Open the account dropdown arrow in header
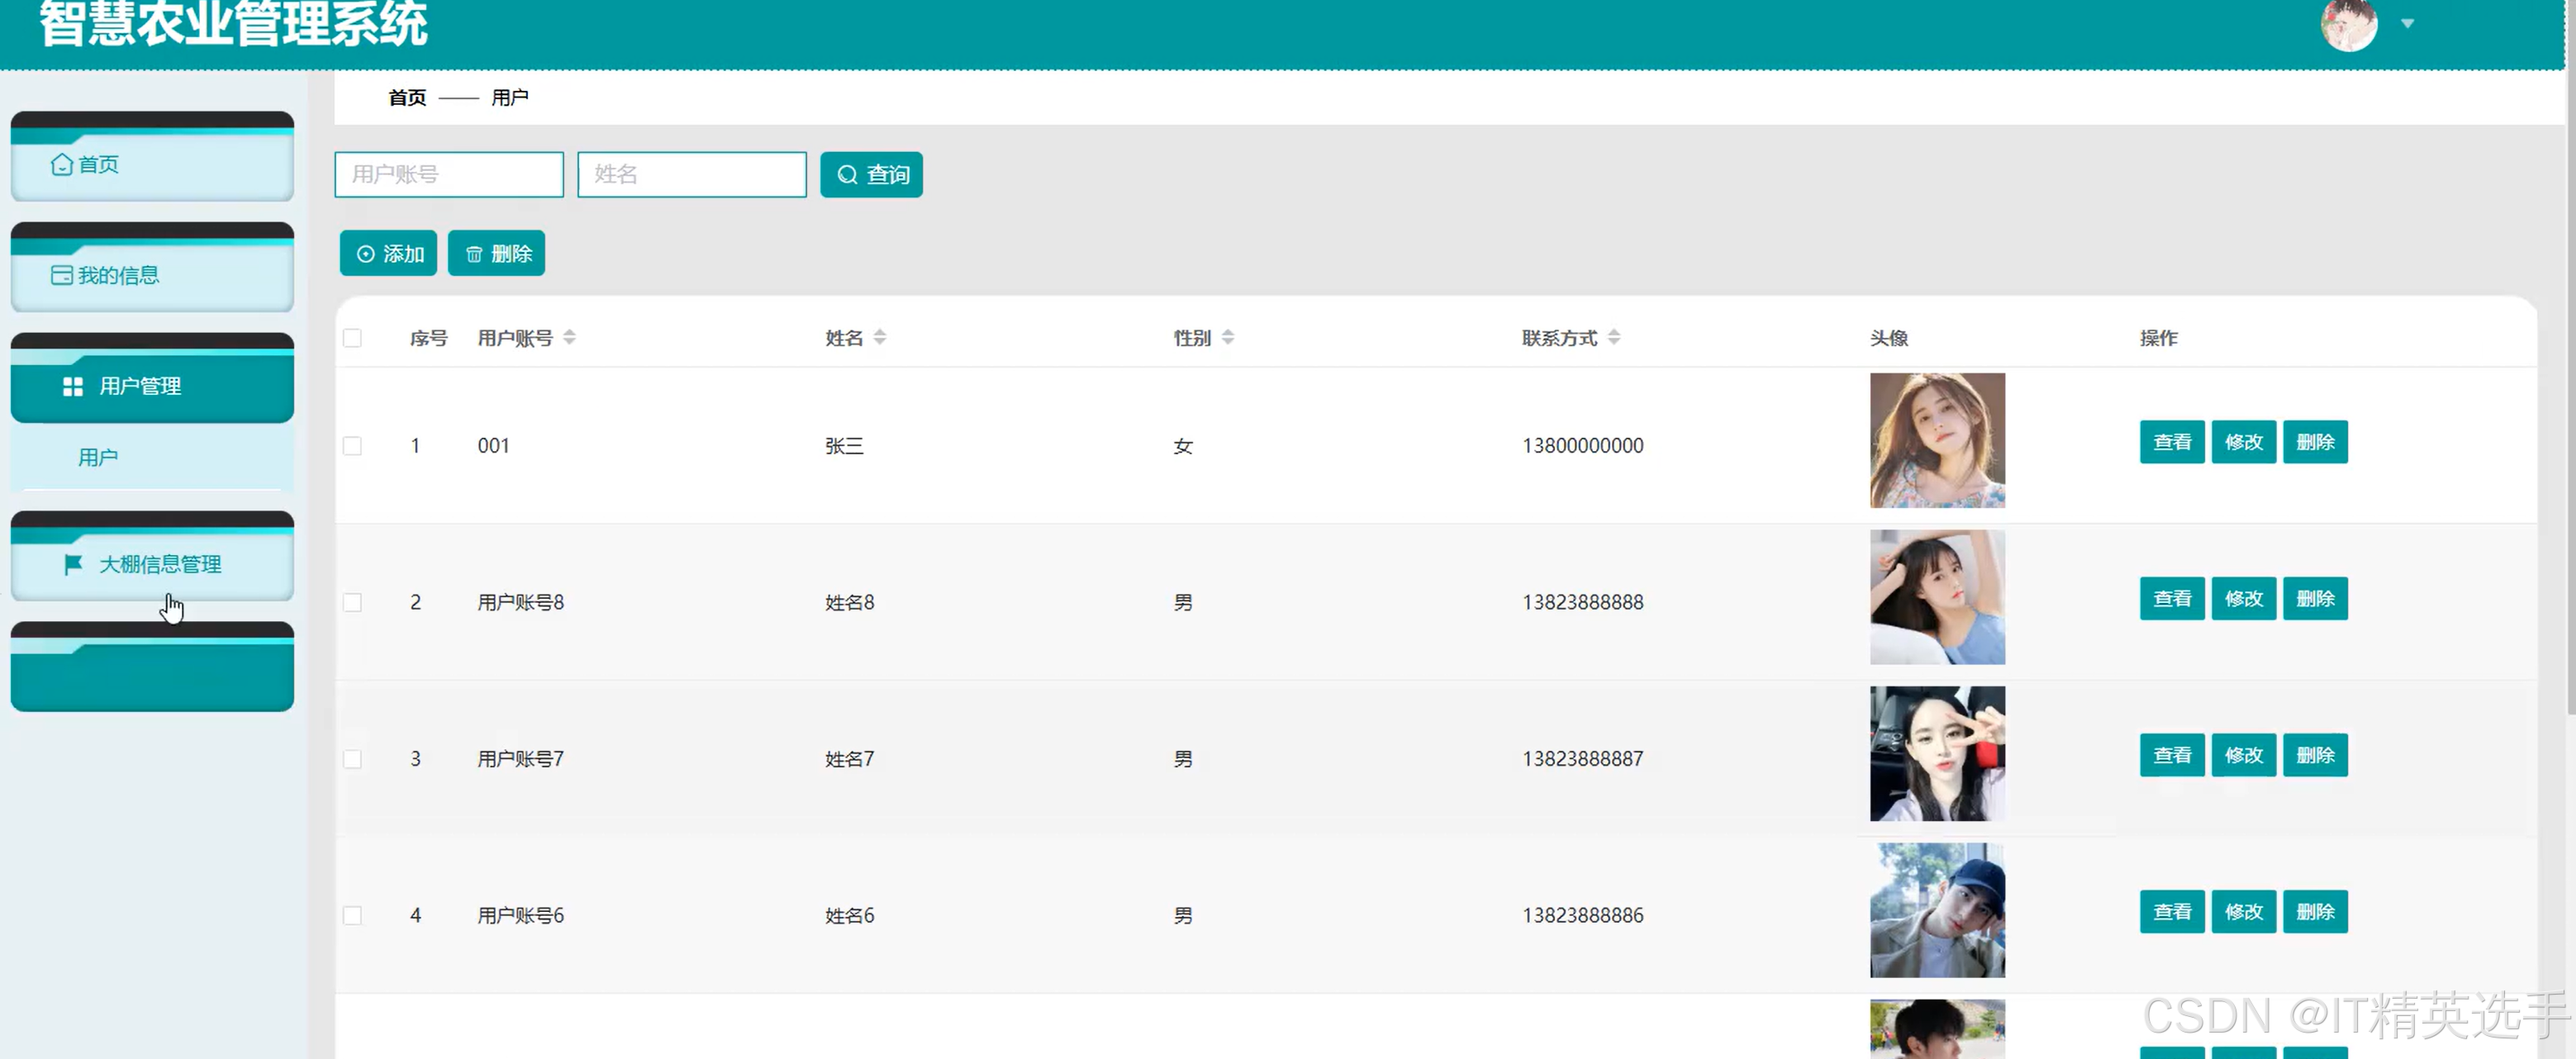This screenshot has width=2576, height=1059. pyautogui.click(x=2408, y=23)
